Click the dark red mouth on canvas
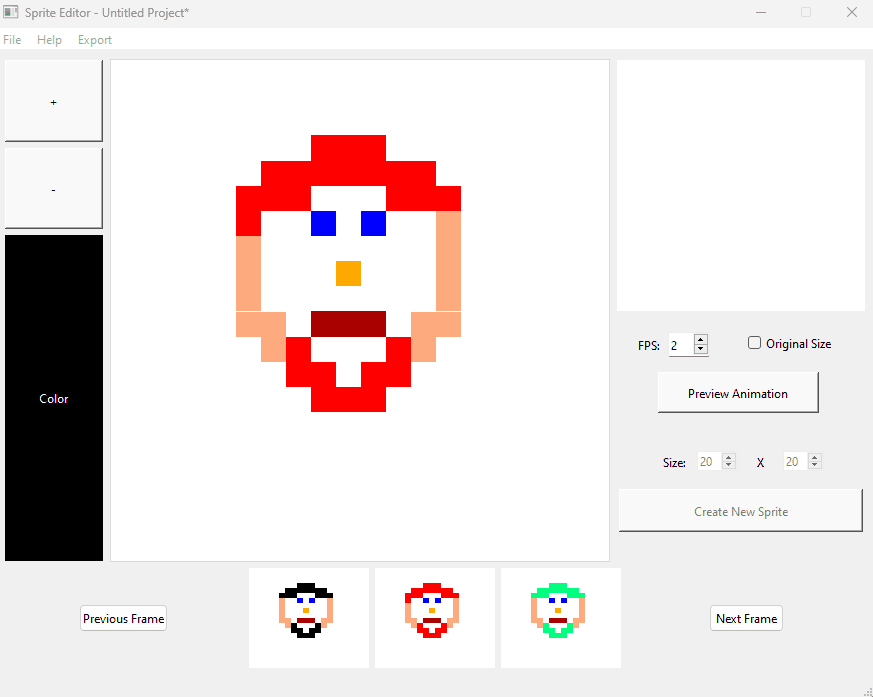 tap(349, 324)
